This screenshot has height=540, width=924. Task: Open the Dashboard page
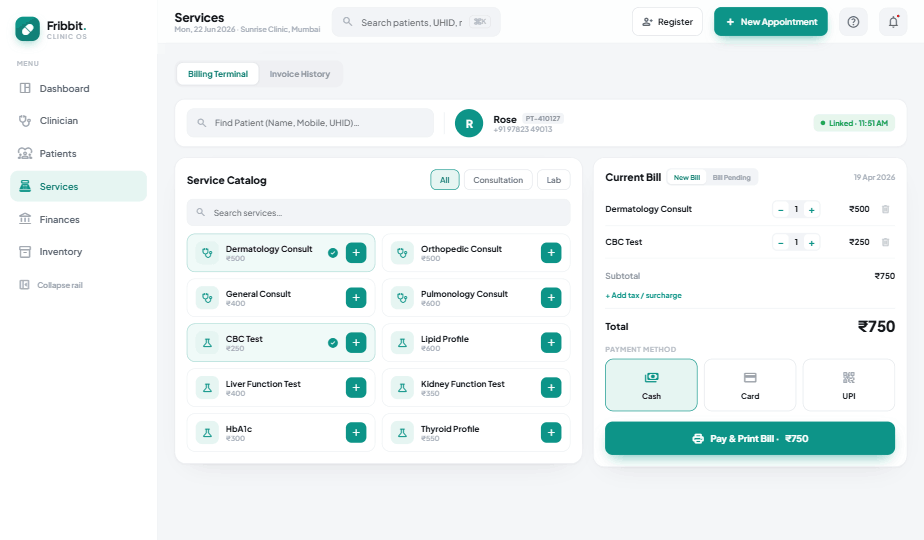click(78, 88)
